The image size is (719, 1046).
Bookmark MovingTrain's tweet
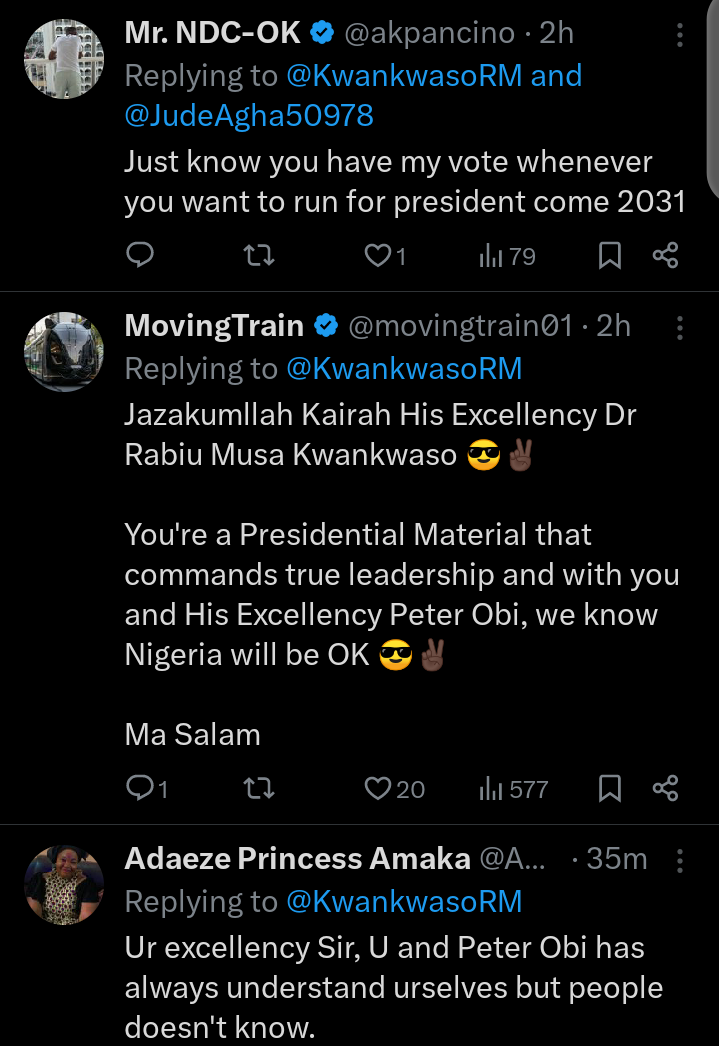610,789
